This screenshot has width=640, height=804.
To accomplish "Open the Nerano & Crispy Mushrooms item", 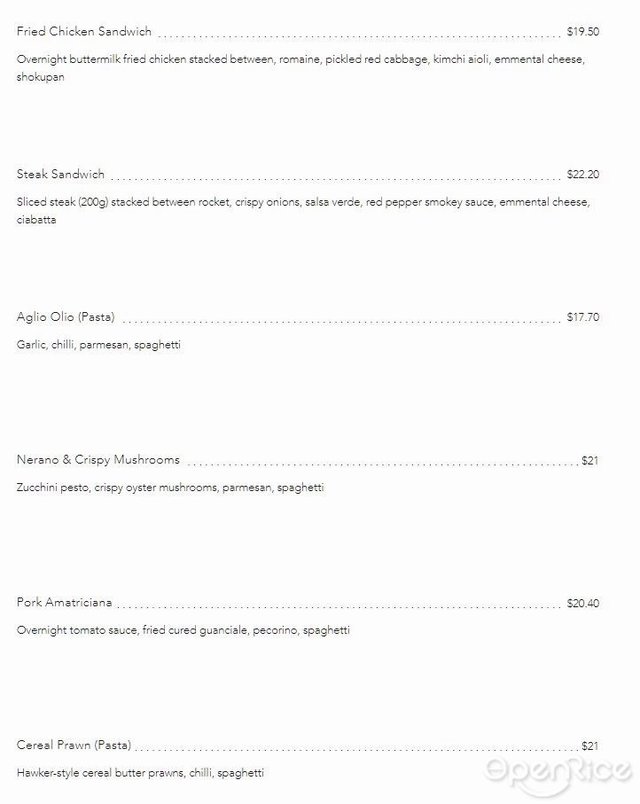I will coord(98,460).
